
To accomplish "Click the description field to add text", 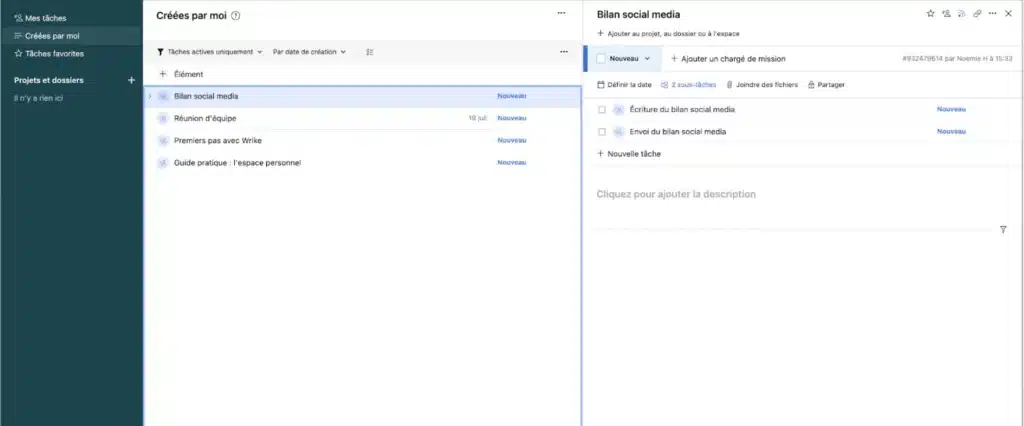I will [676, 194].
